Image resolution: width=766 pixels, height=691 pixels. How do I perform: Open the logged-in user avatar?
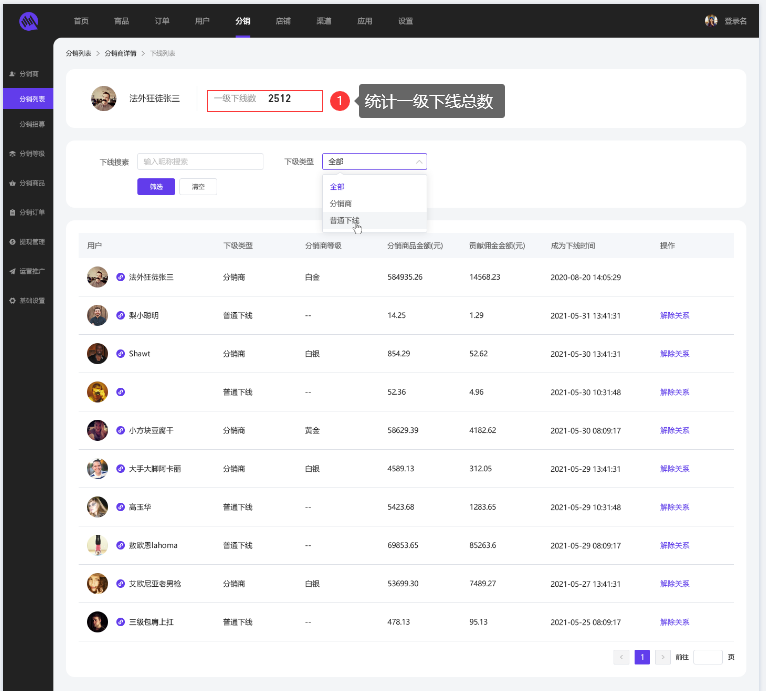pyautogui.click(x=711, y=21)
